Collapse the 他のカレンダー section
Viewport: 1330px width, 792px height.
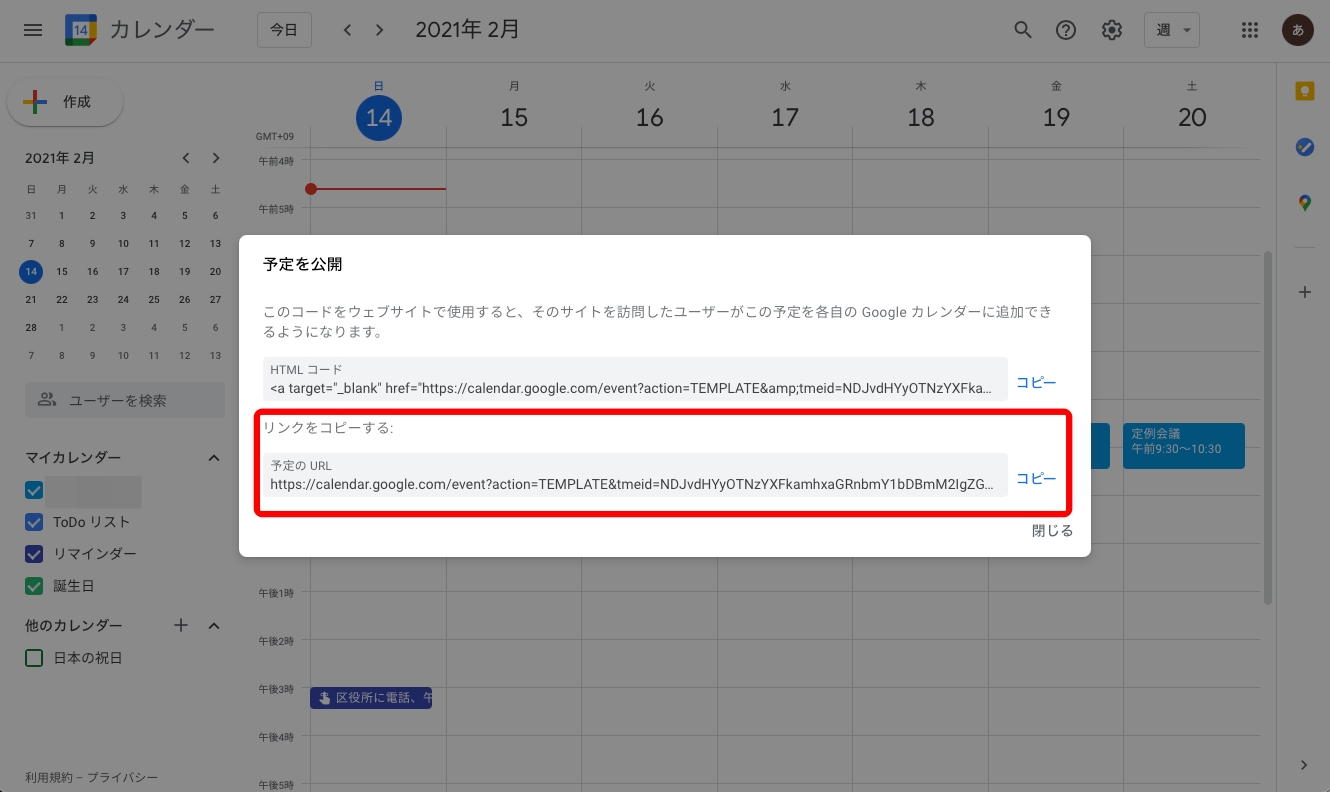213,625
